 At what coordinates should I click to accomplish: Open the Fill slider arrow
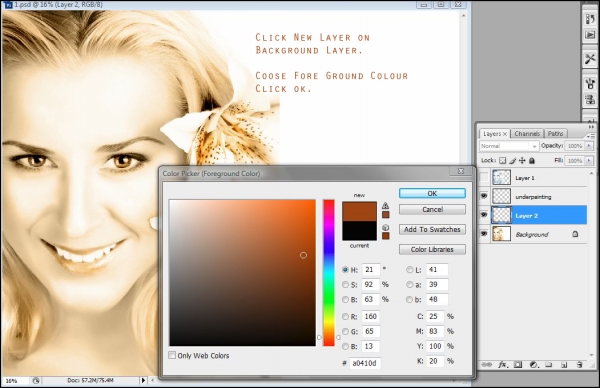pyautogui.click(x=589, y=161)
